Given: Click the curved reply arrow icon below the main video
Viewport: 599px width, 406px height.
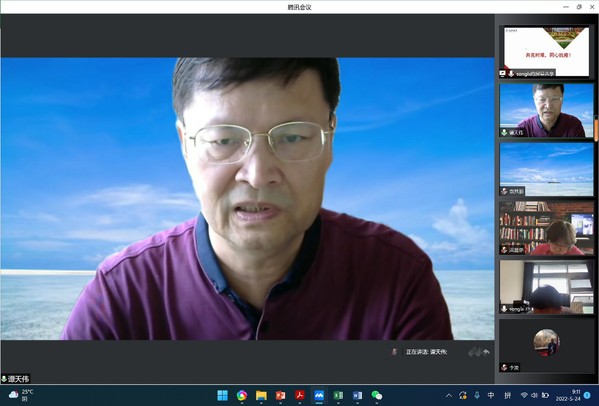Looking at the screenshot, I should (x=486, y=352).
